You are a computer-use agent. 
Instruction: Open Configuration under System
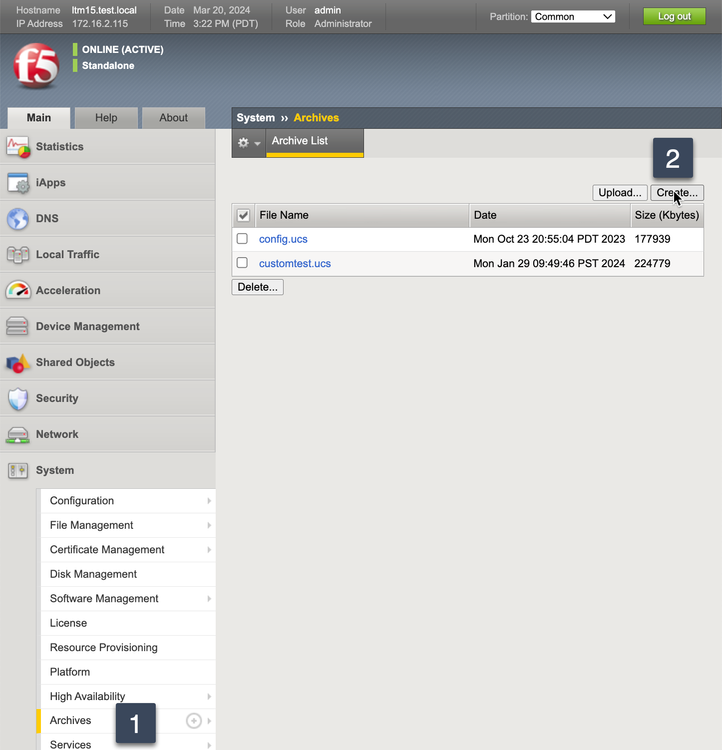[128, 501]
